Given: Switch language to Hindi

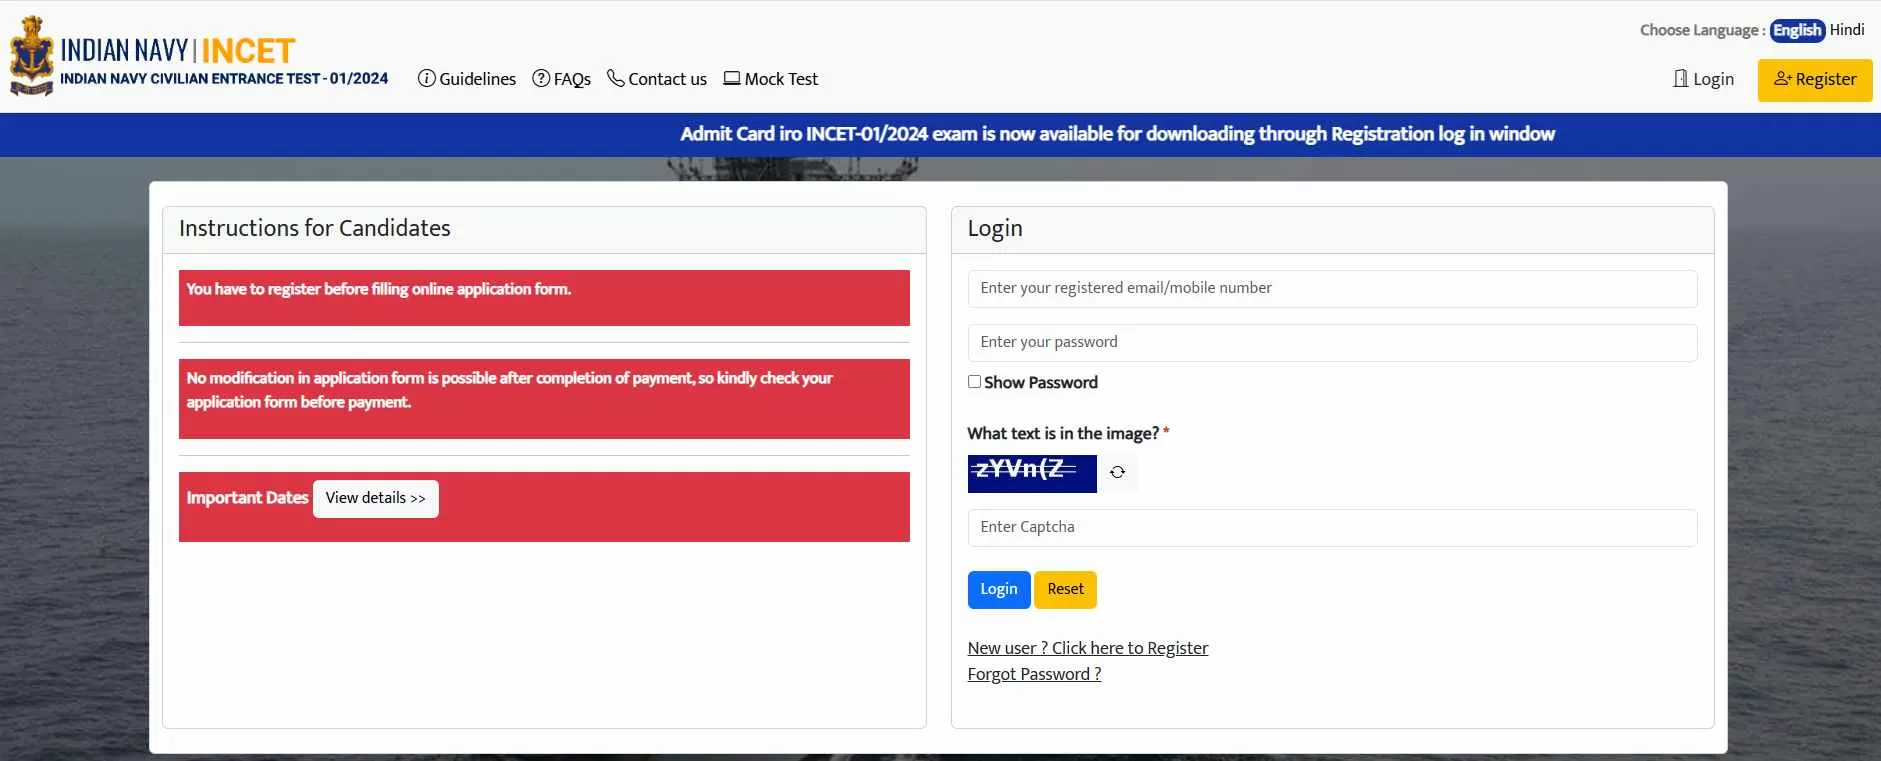Looking at the screenshot, I should [1847, 30].
